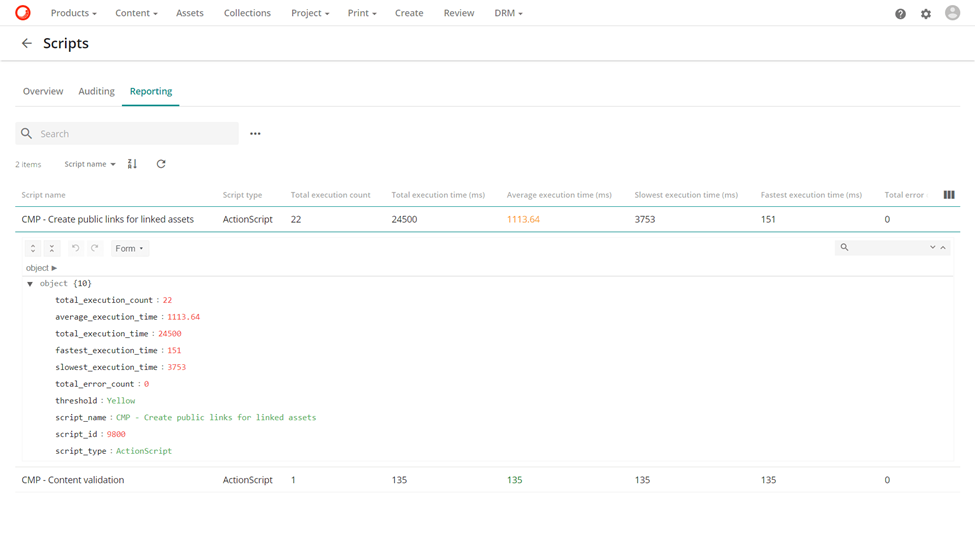This screenshot has width=975, height=534.
Task: Click the undo icon in JSON viewer
Action: [x=75, y=248]
